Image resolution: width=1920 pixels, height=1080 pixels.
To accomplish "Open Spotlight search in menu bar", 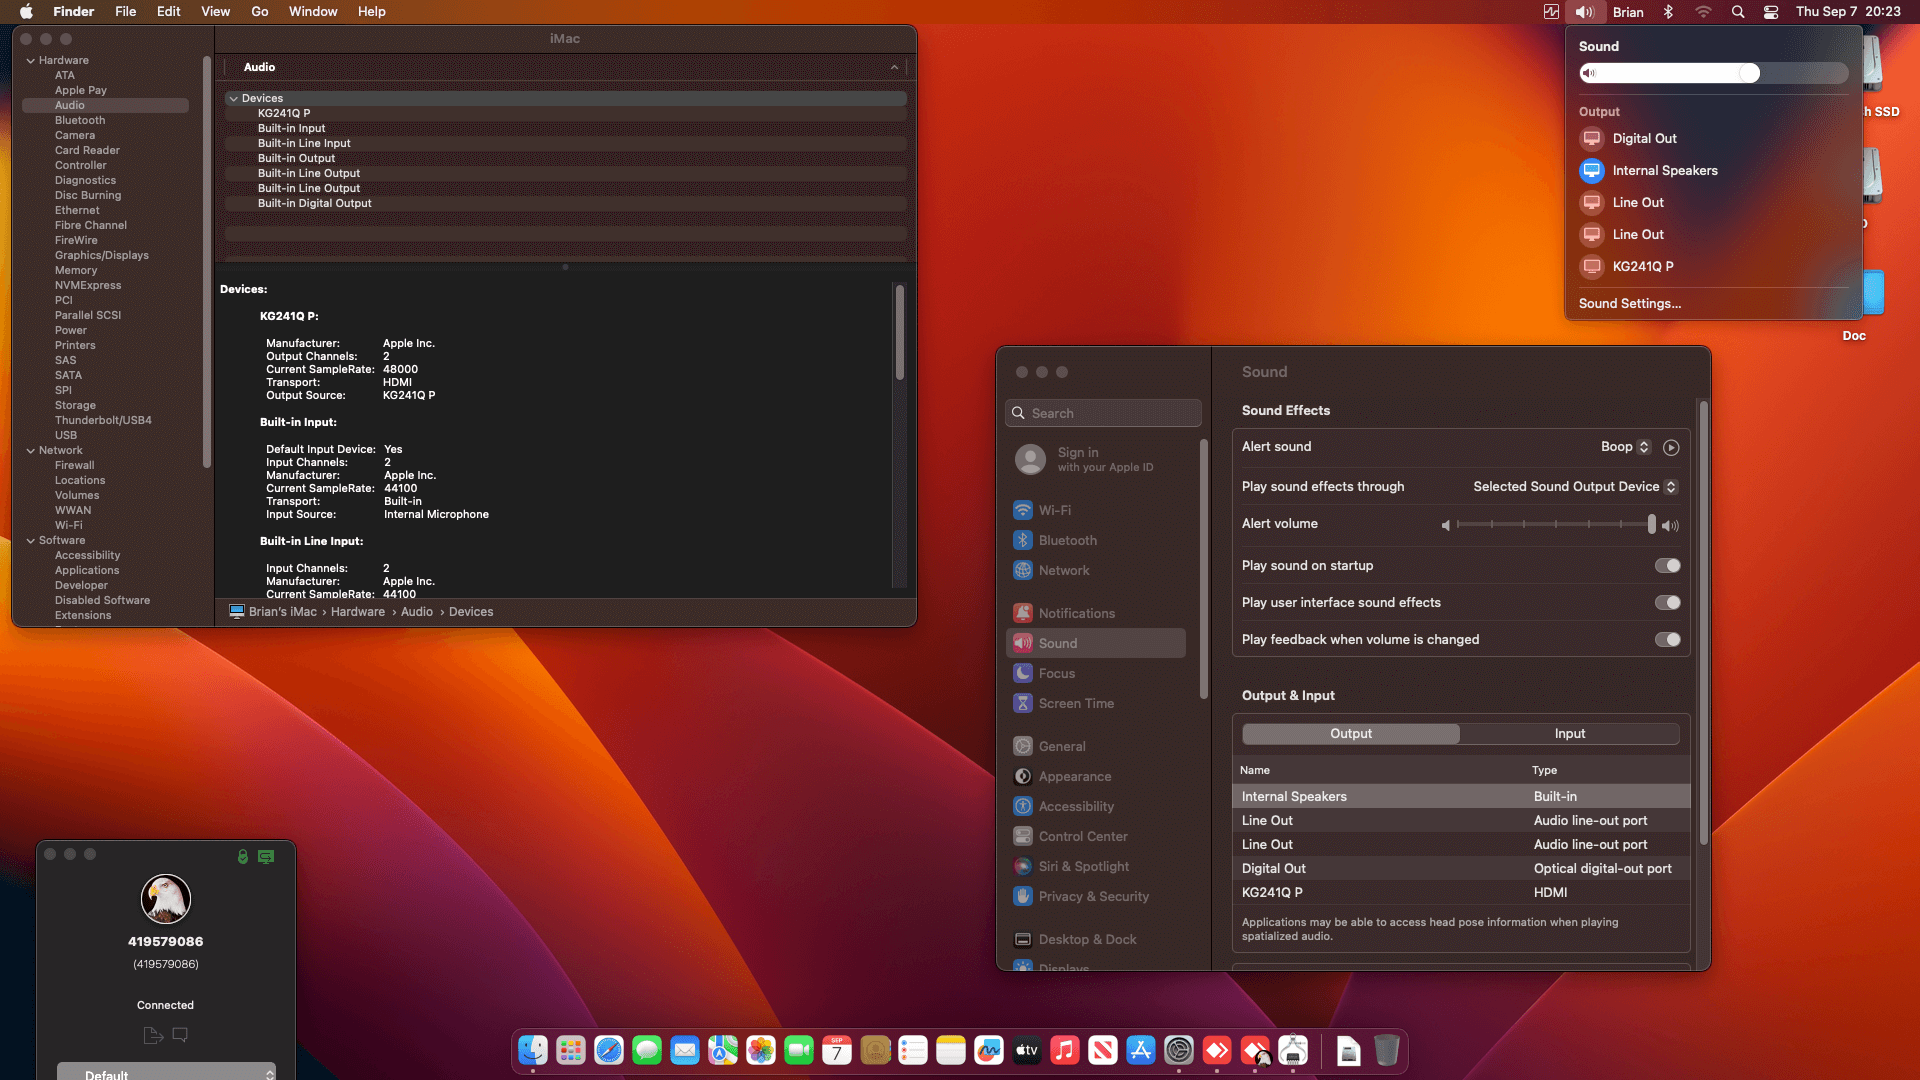I will 1738,12.
